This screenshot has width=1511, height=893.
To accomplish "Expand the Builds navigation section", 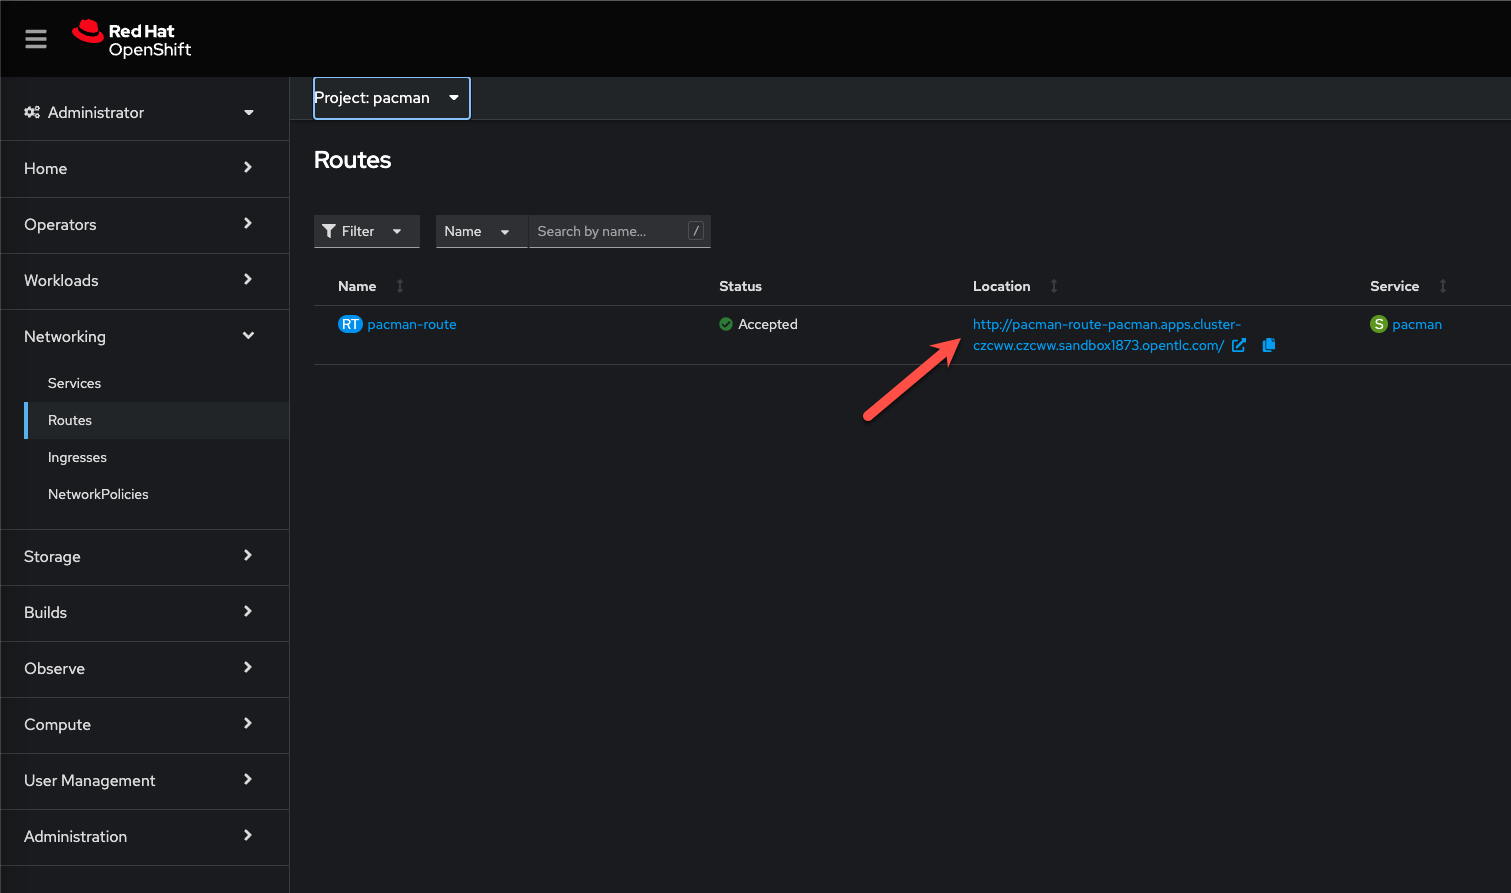I will pyautogui.click(x=144, y=612).
